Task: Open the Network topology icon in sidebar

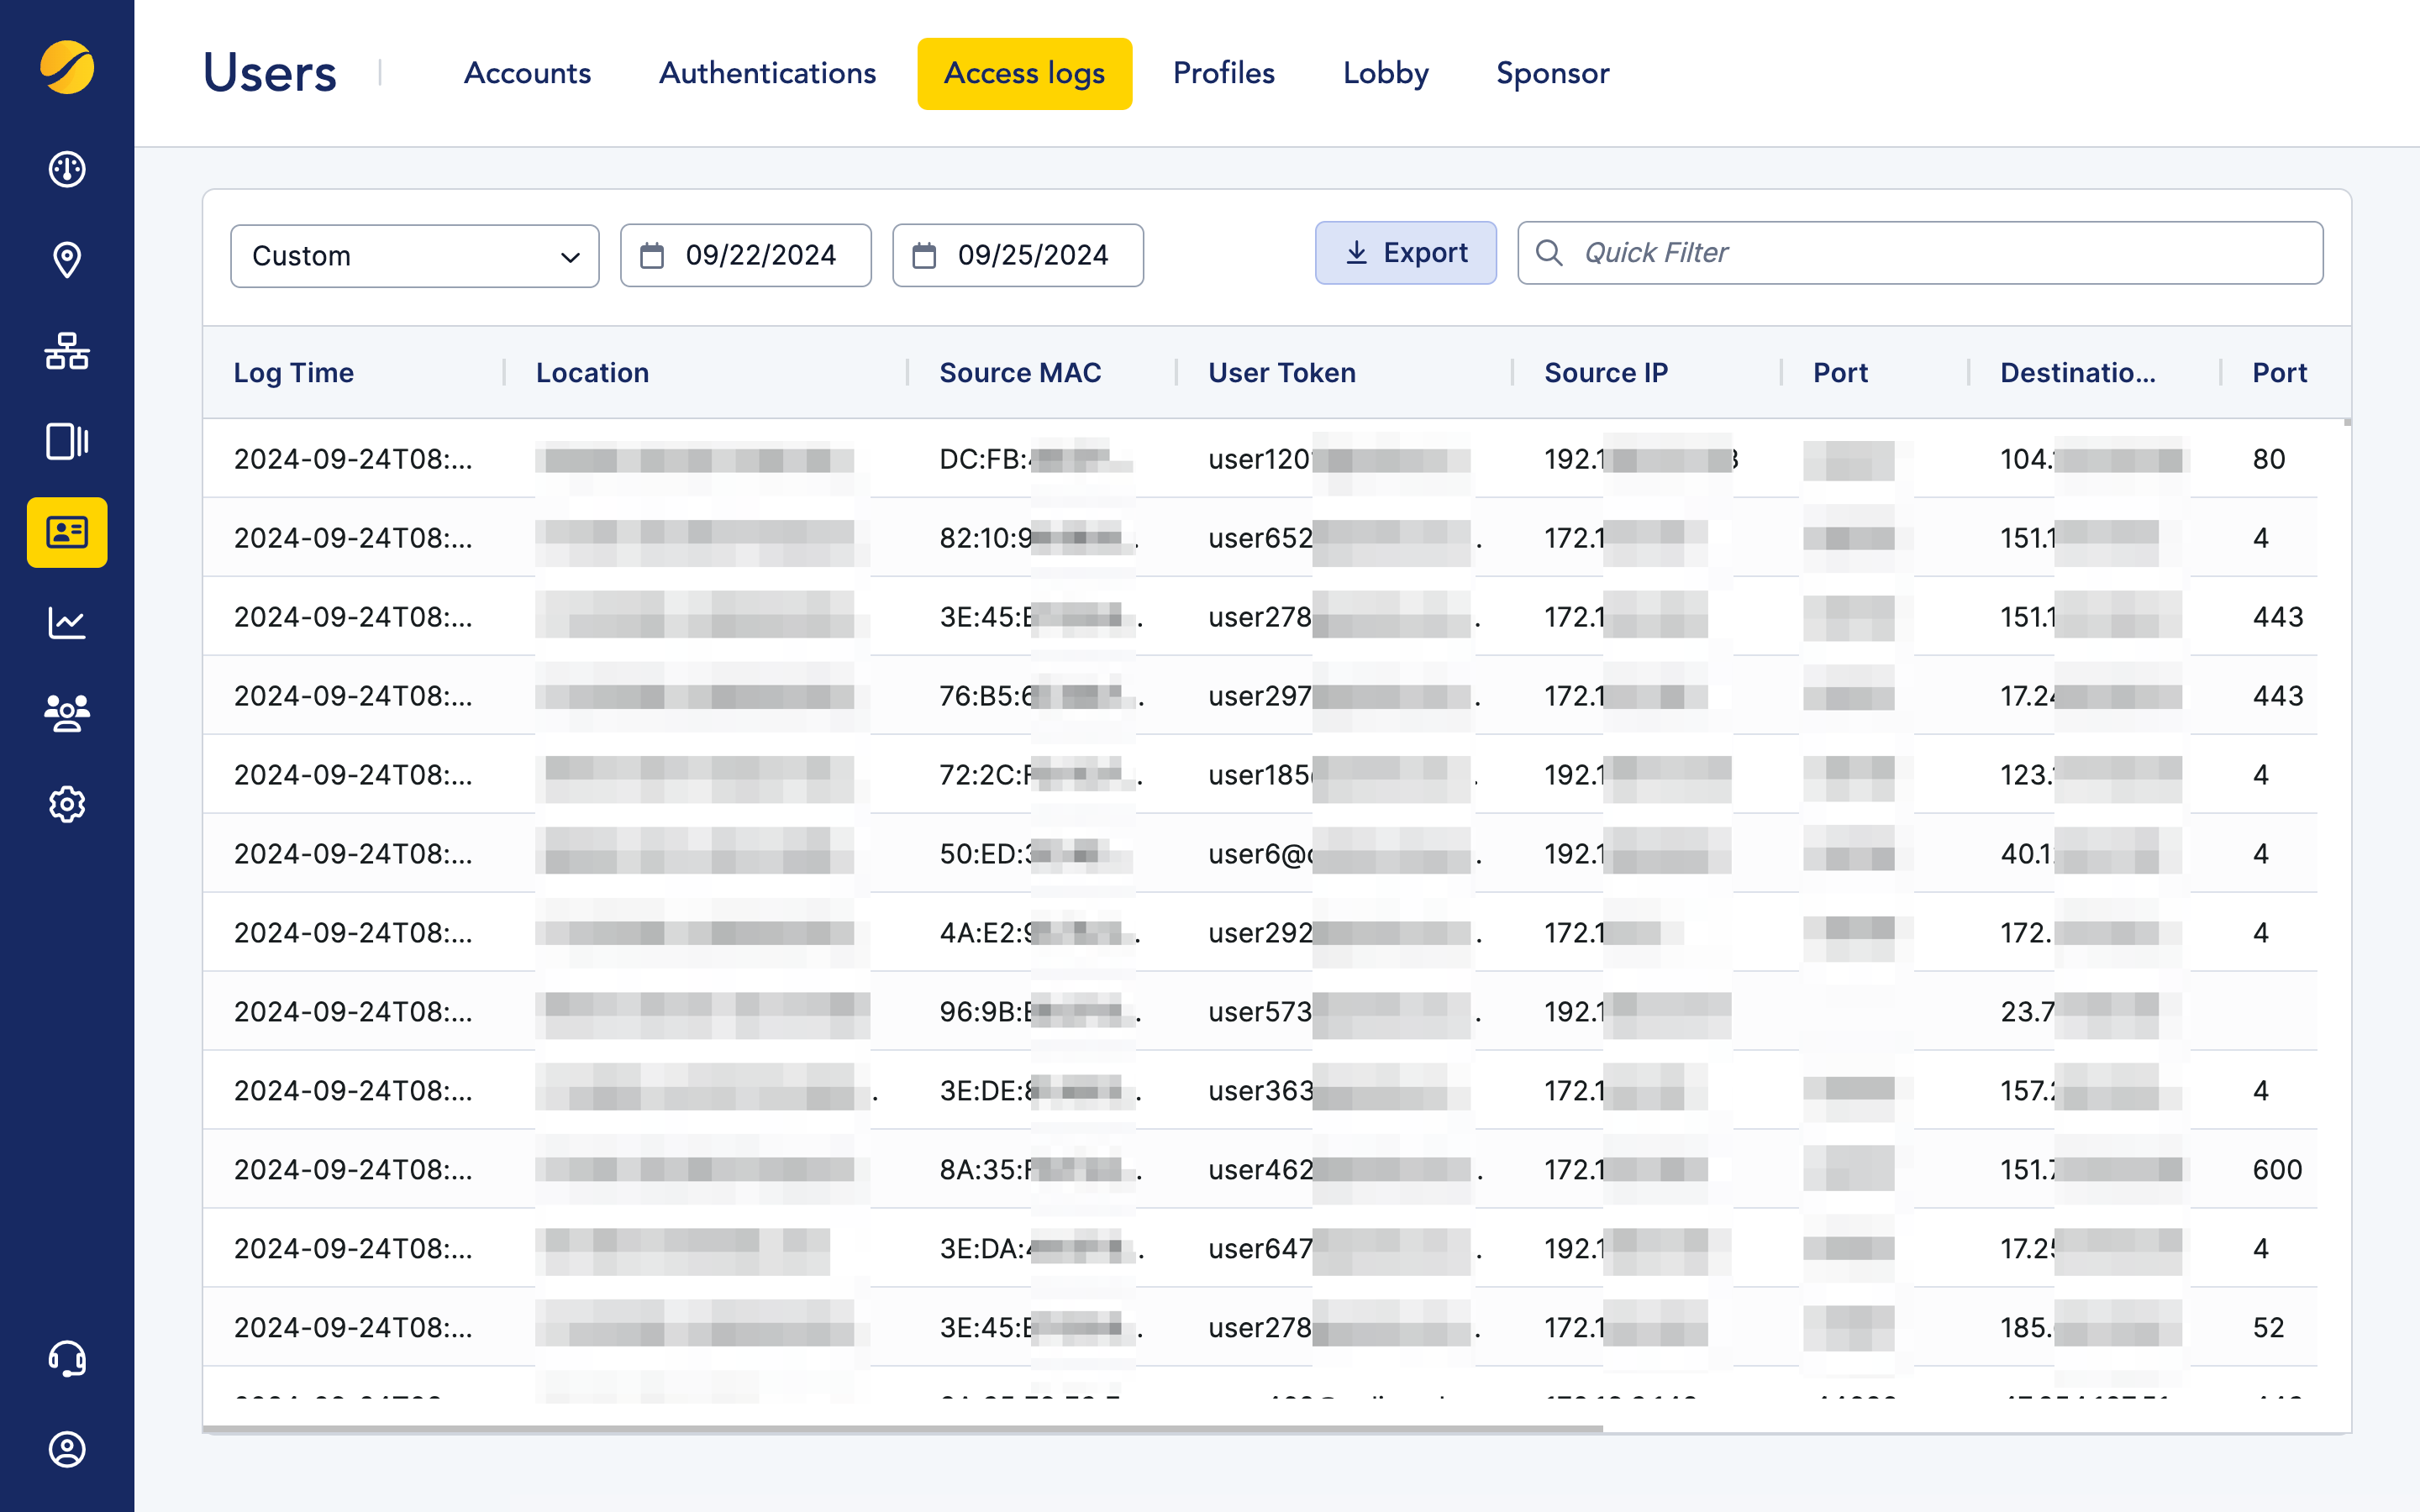Action: point(66,352)
